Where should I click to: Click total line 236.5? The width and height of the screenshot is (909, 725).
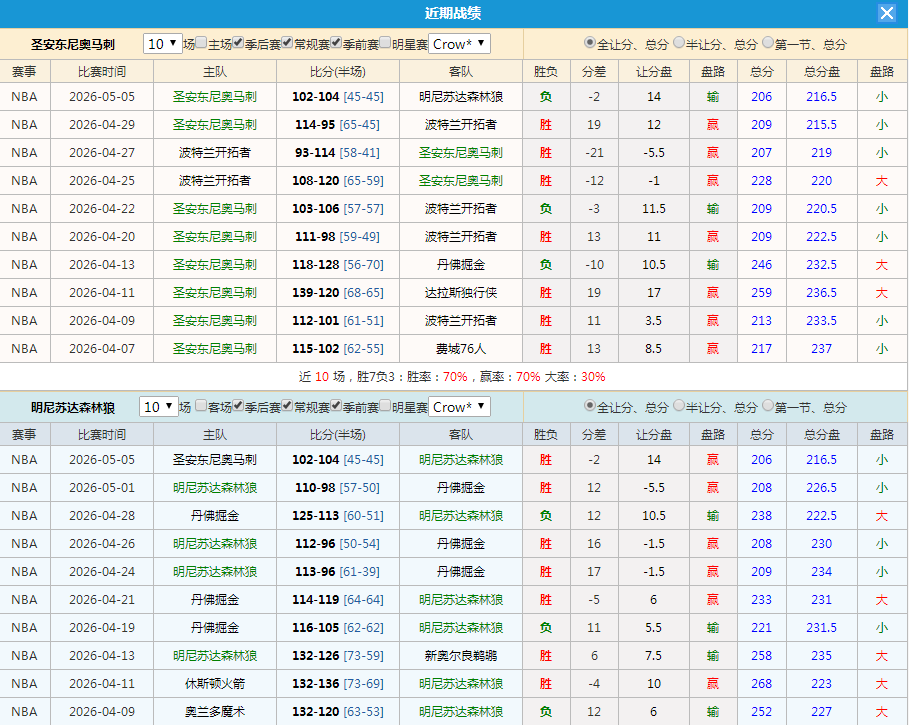pyautogui.click(x=821, y=293)
